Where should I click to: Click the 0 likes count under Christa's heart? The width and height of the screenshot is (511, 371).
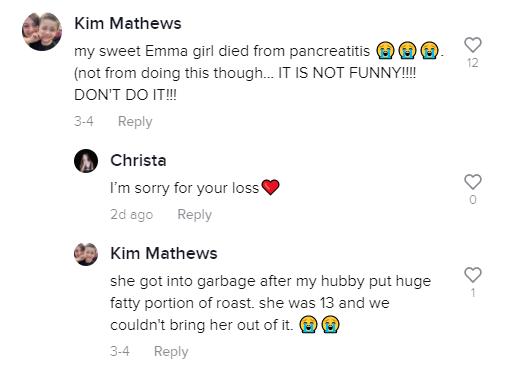pyautogui.click(x=473, y=200)
